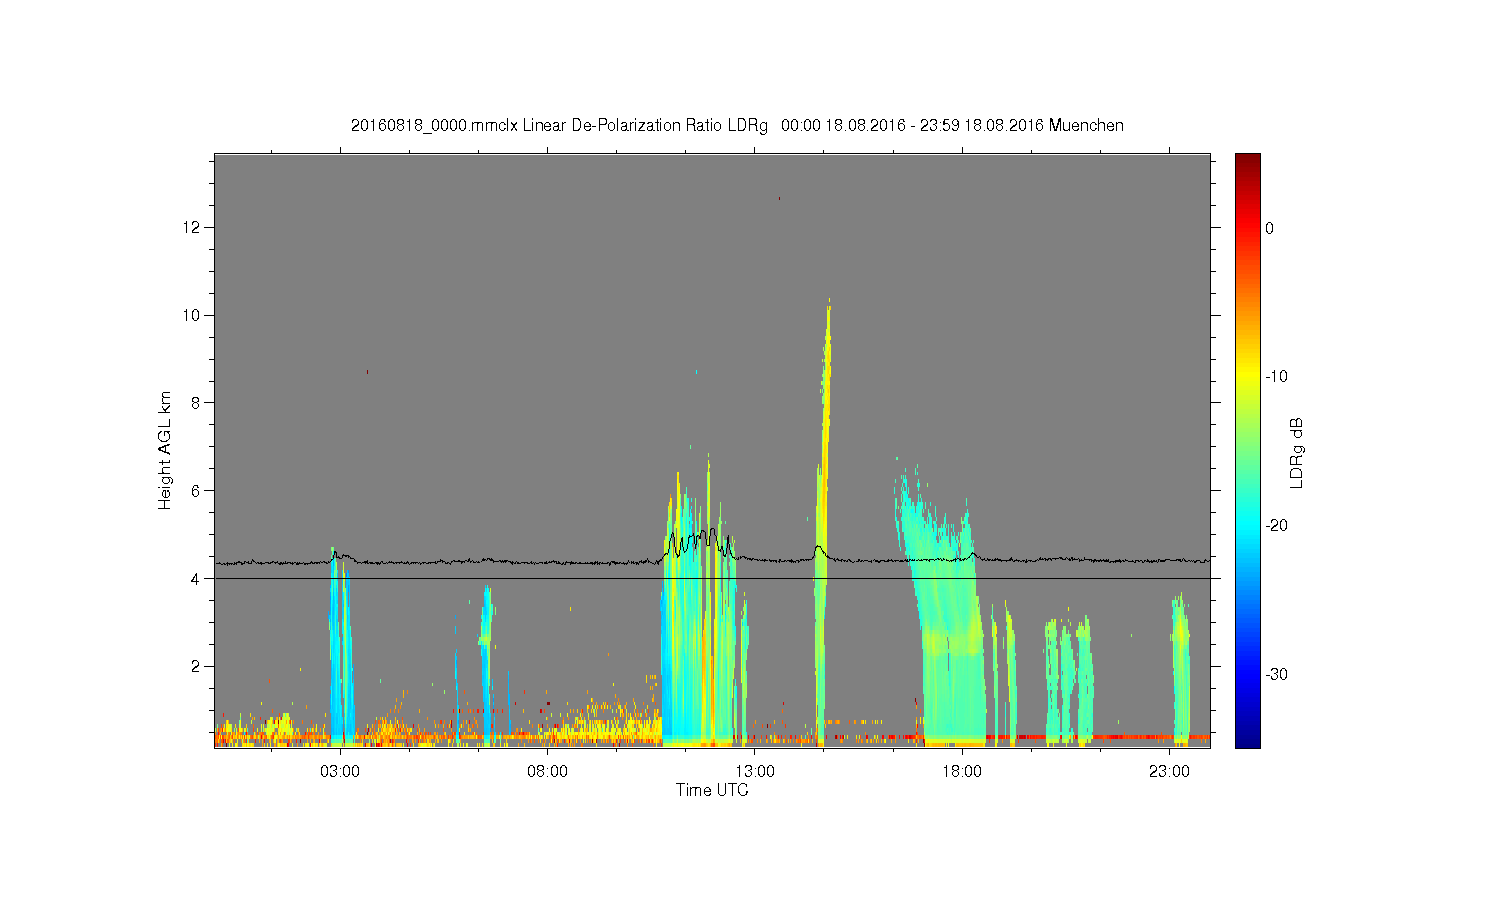Click the height tick label '12'
Screen dimensions: 1500x900
[193, 227]
